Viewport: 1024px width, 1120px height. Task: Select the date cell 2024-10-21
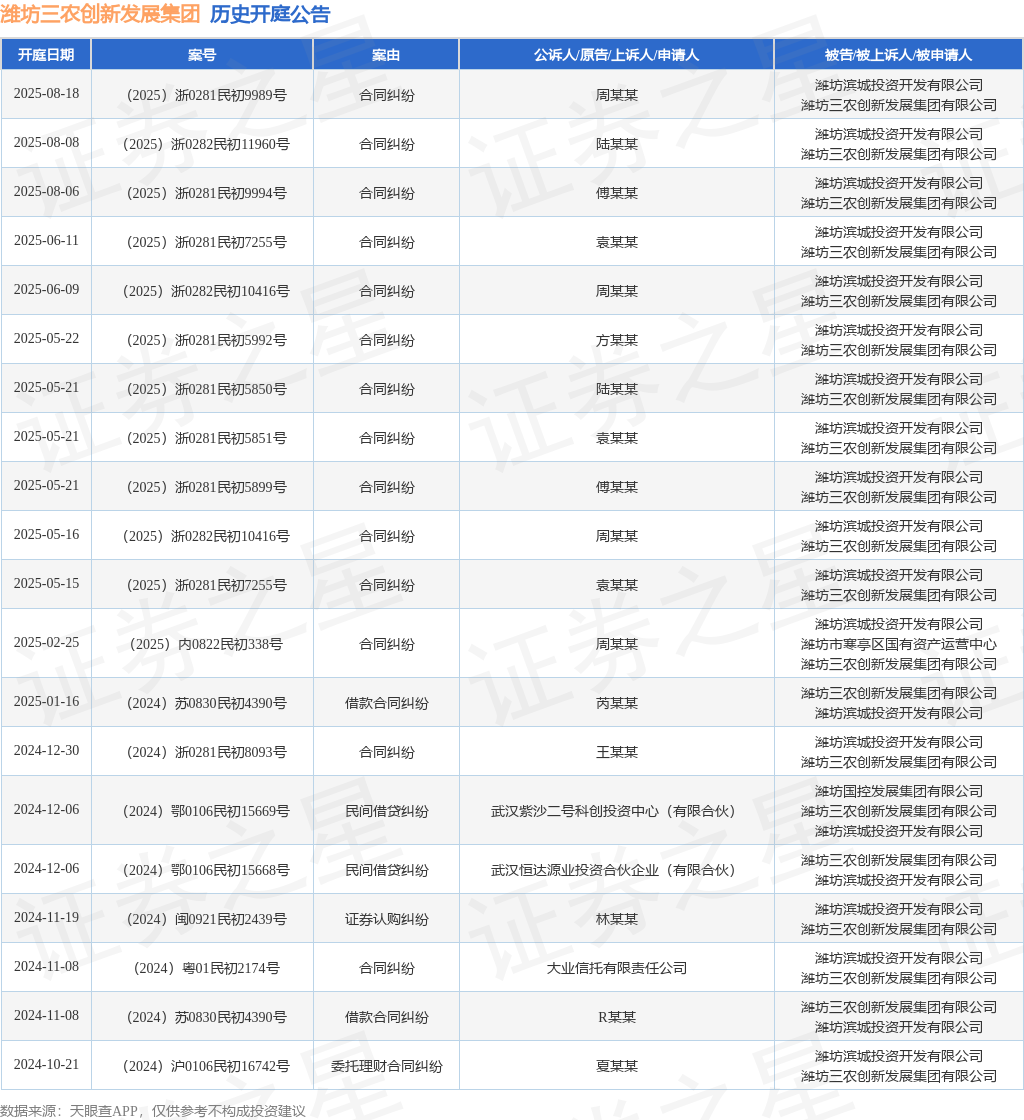point(46,1065)
